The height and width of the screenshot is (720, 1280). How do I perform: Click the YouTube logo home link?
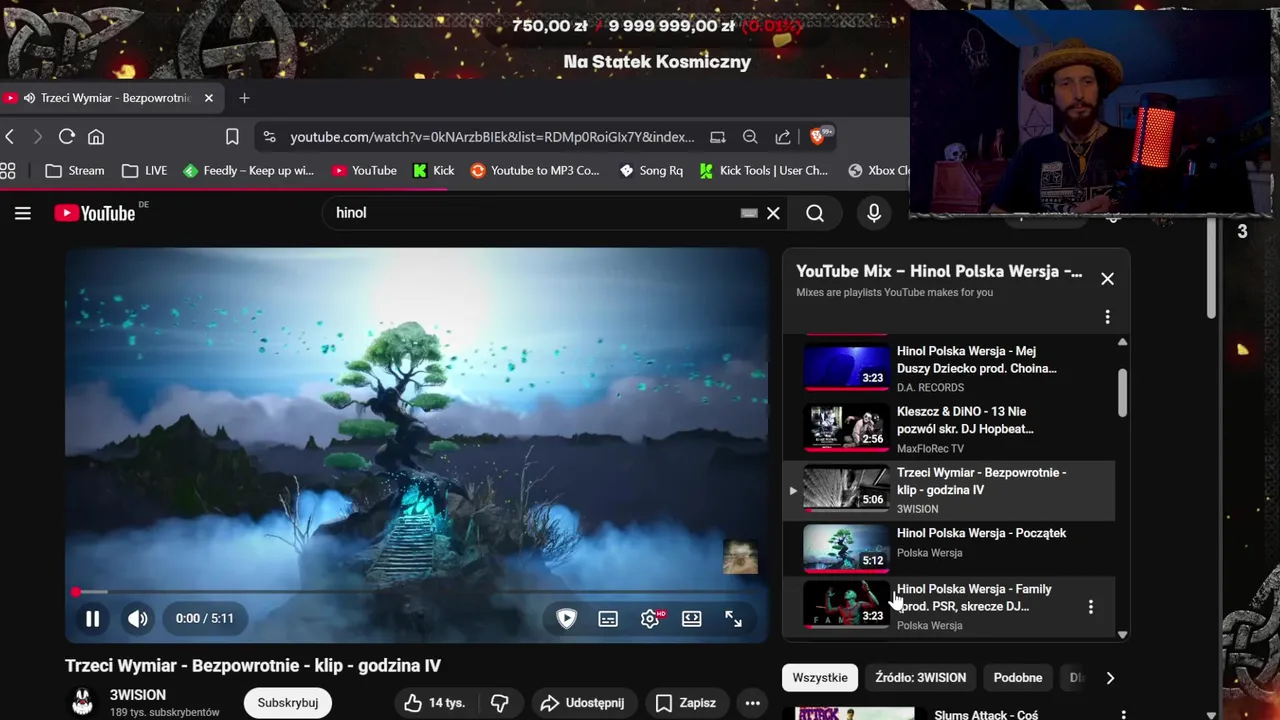(95, 213)
